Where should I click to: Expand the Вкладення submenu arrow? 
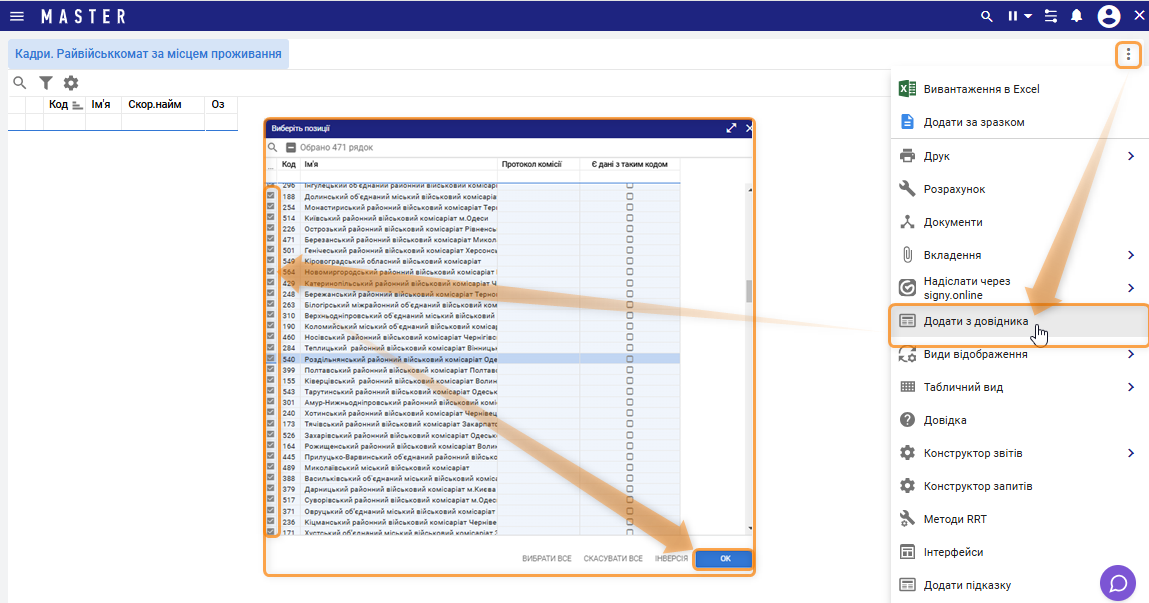pos(1131,255)
